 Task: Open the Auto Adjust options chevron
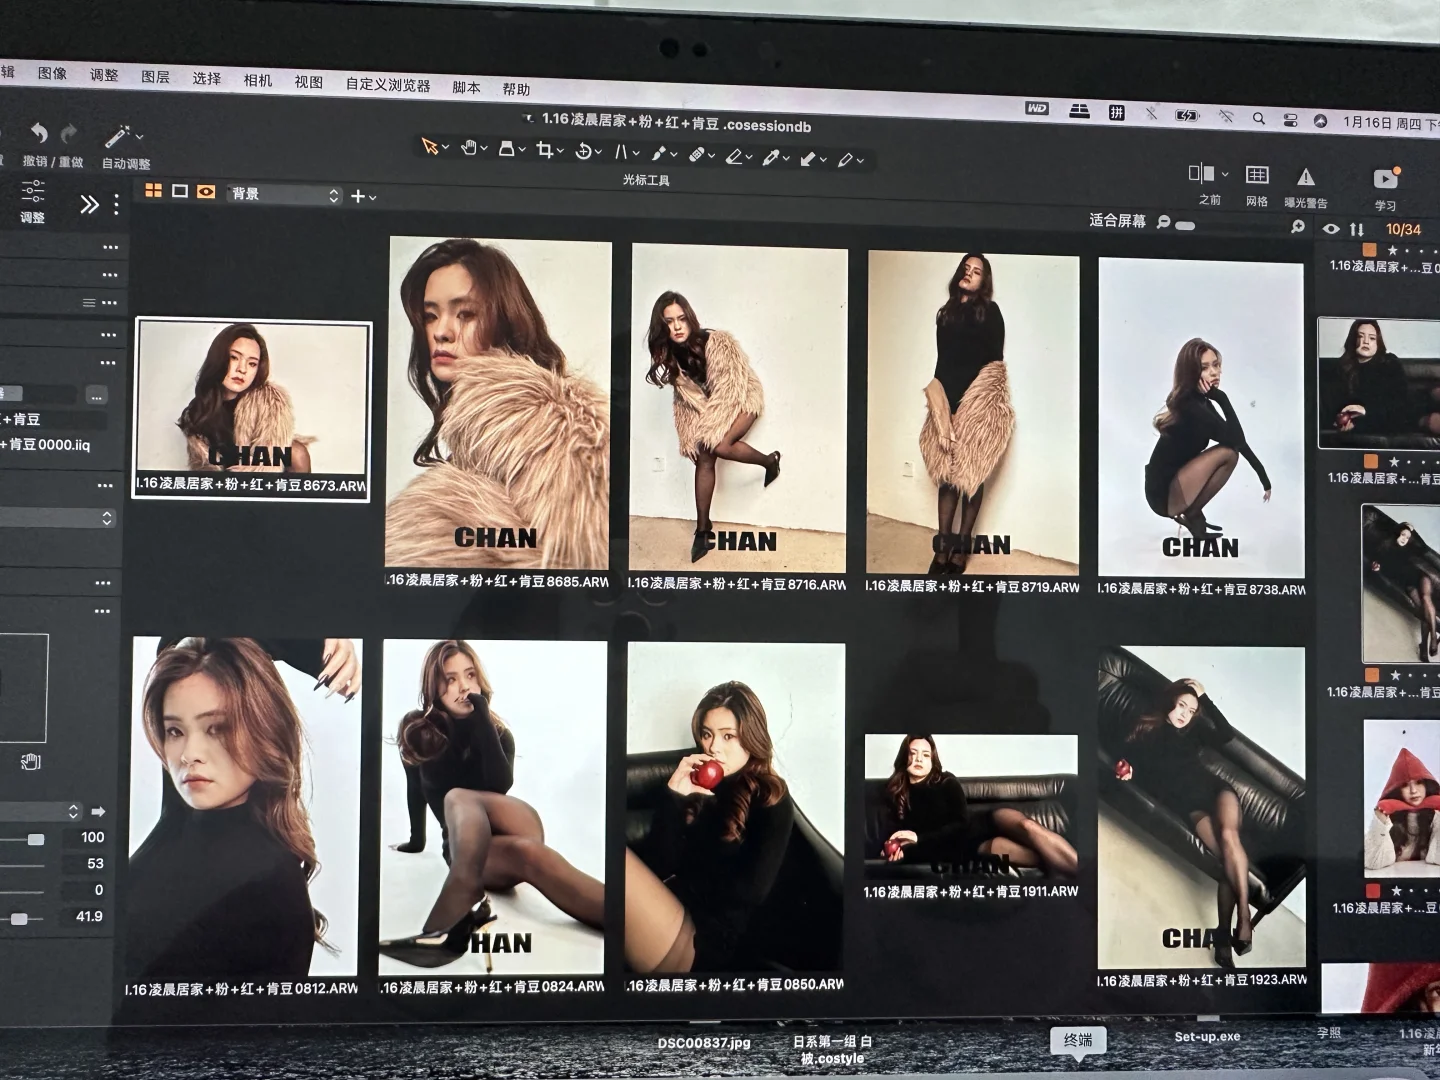pos(139,137)
